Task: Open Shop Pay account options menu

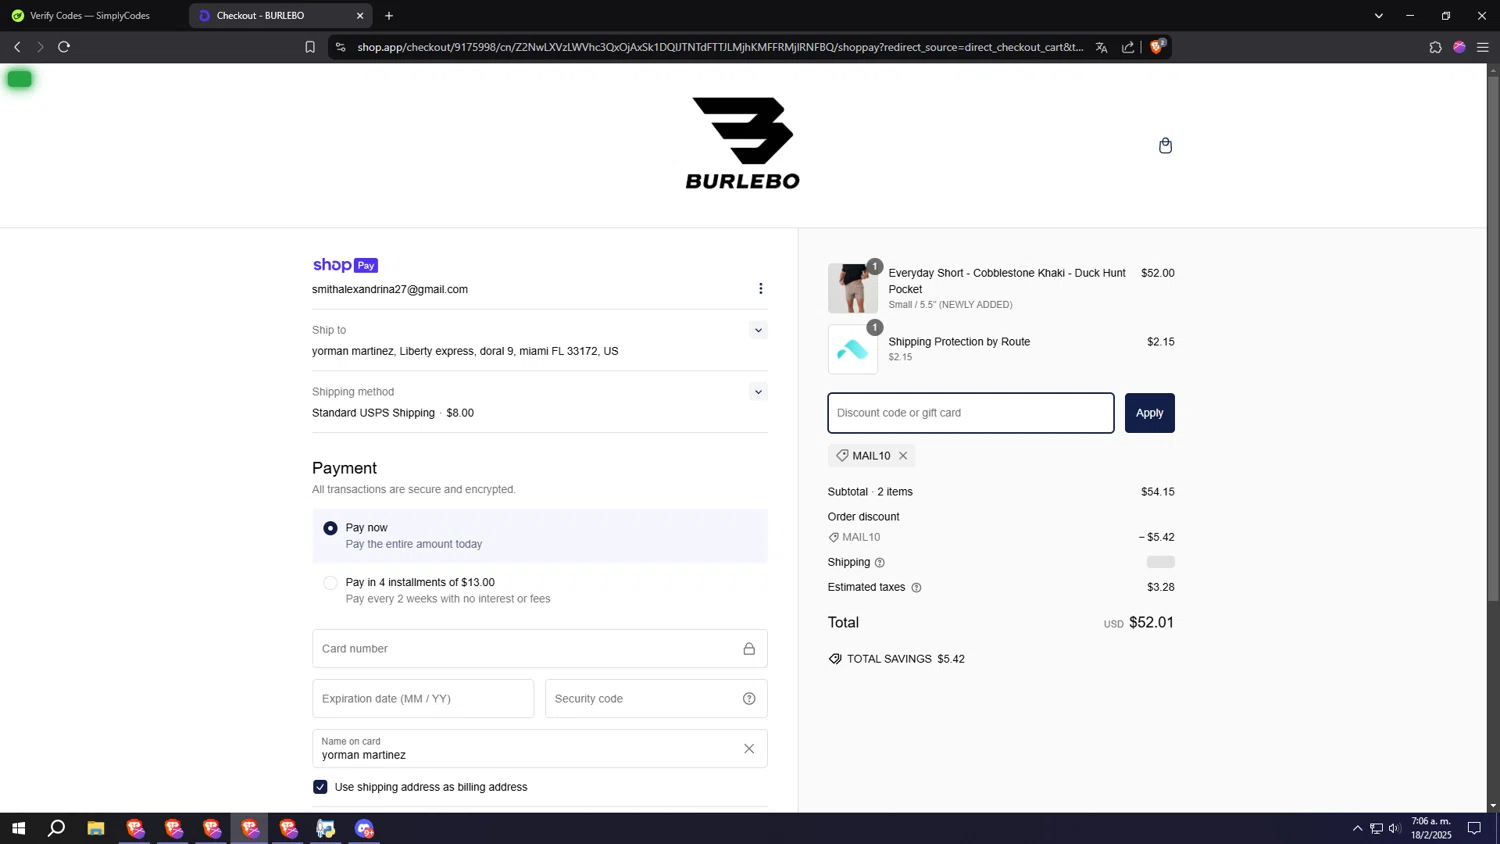Action: pos(760,289)
